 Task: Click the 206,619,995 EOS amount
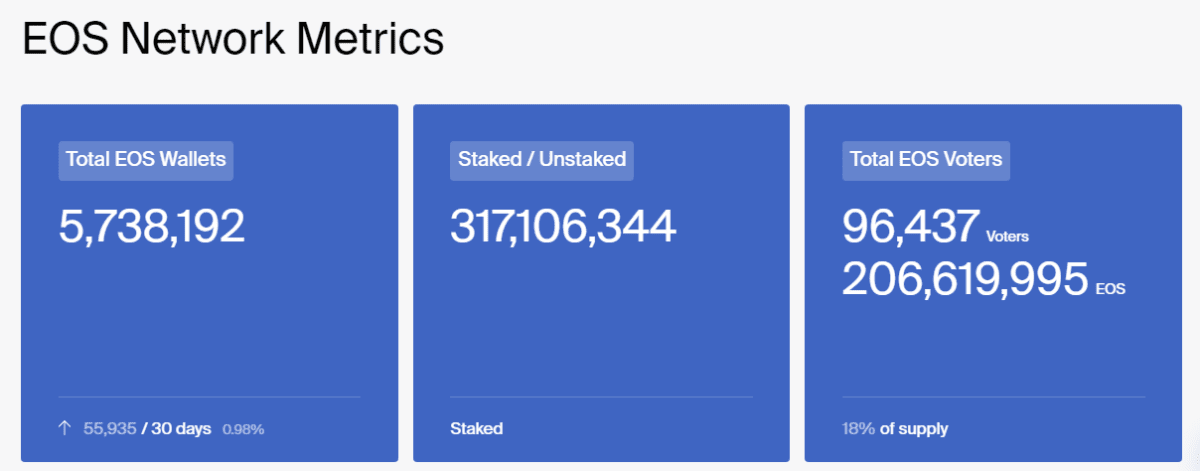tap(964, 279)
